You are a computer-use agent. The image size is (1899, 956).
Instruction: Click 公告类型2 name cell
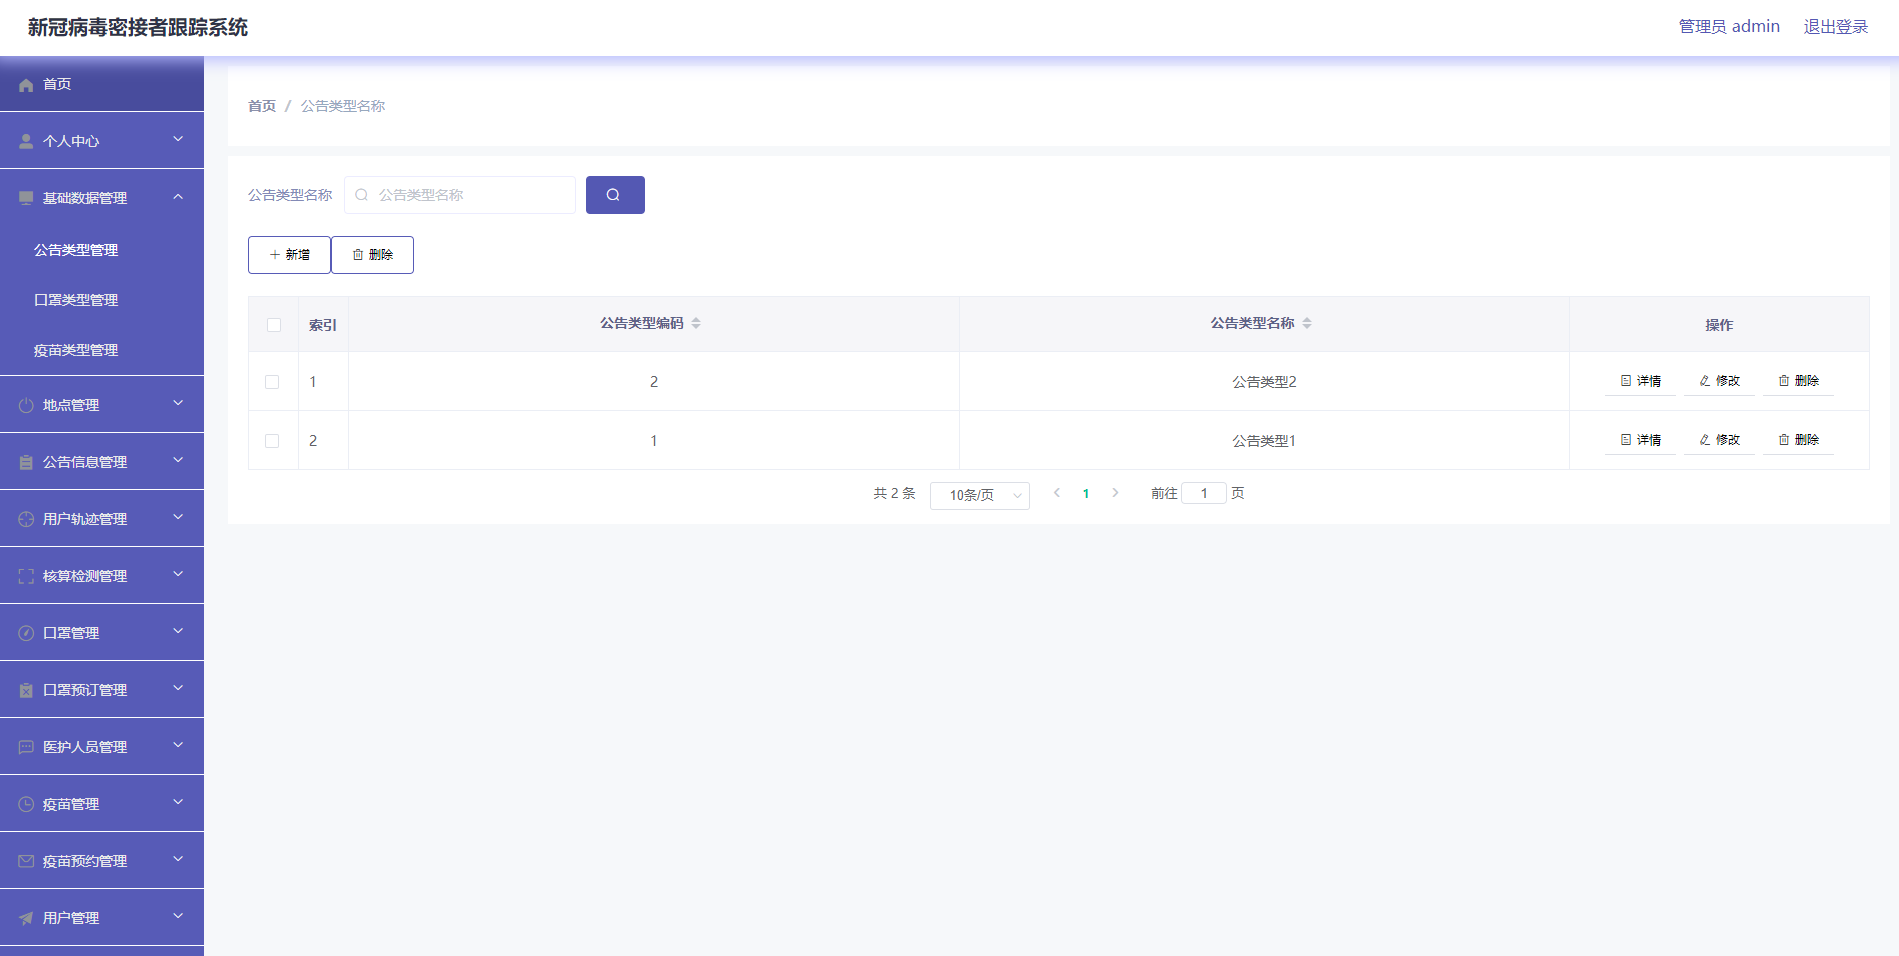click(1264, 382)
